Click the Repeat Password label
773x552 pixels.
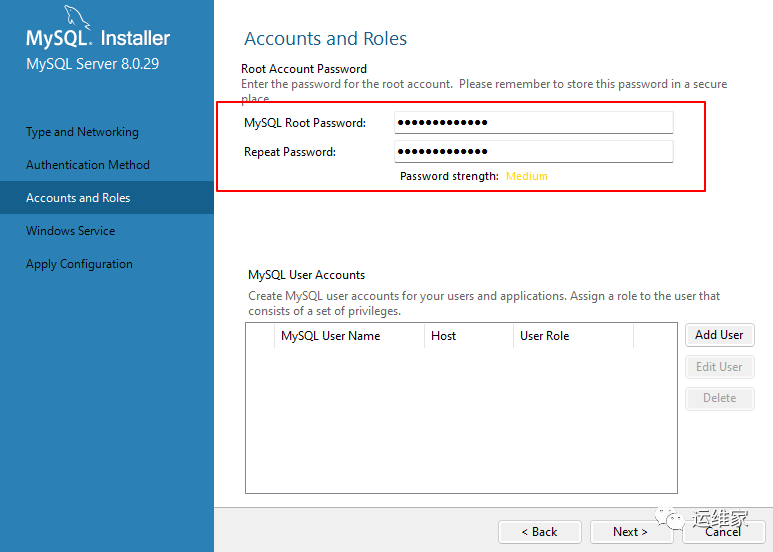(x=290, y=152)
